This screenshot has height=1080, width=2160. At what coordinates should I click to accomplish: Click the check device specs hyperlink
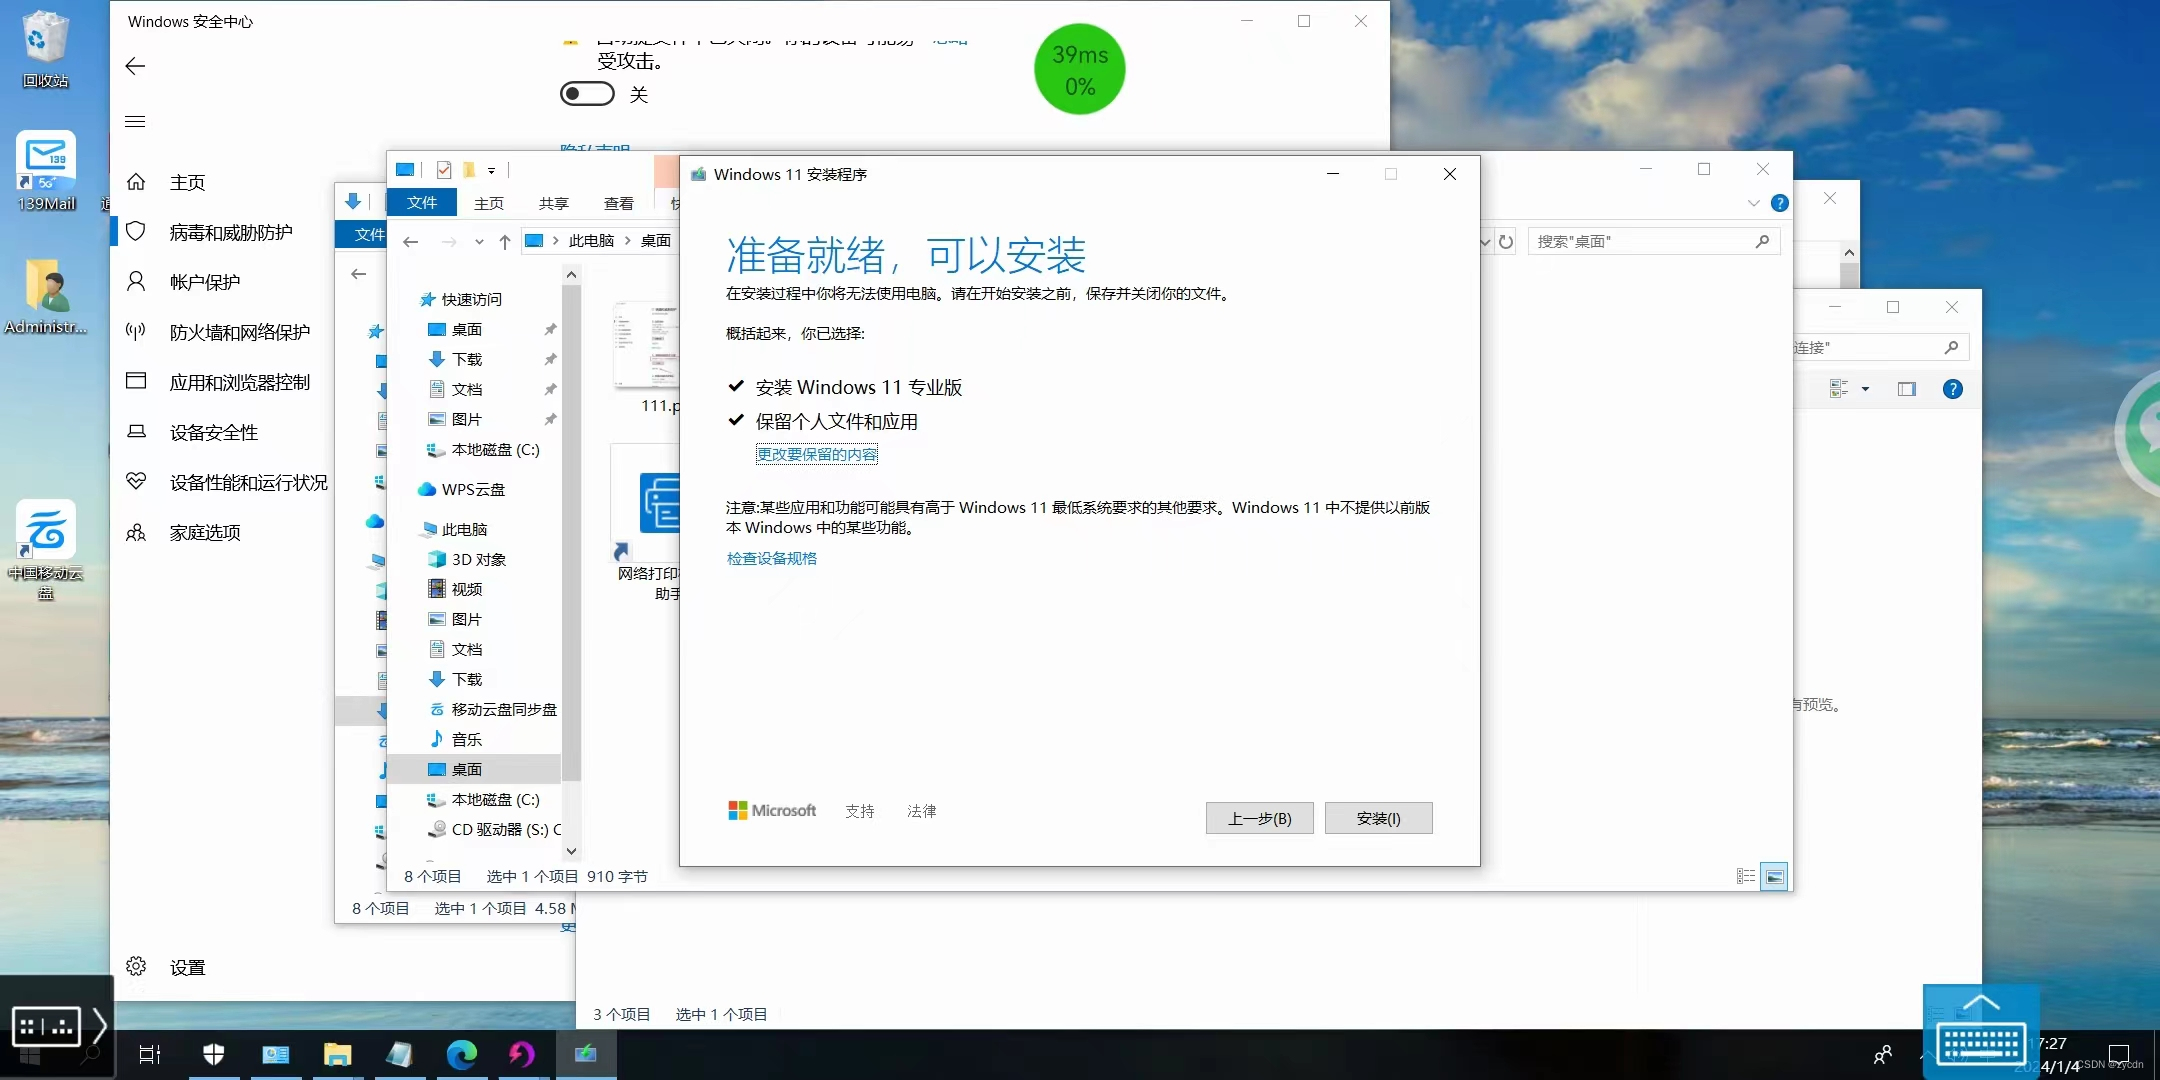770,558
